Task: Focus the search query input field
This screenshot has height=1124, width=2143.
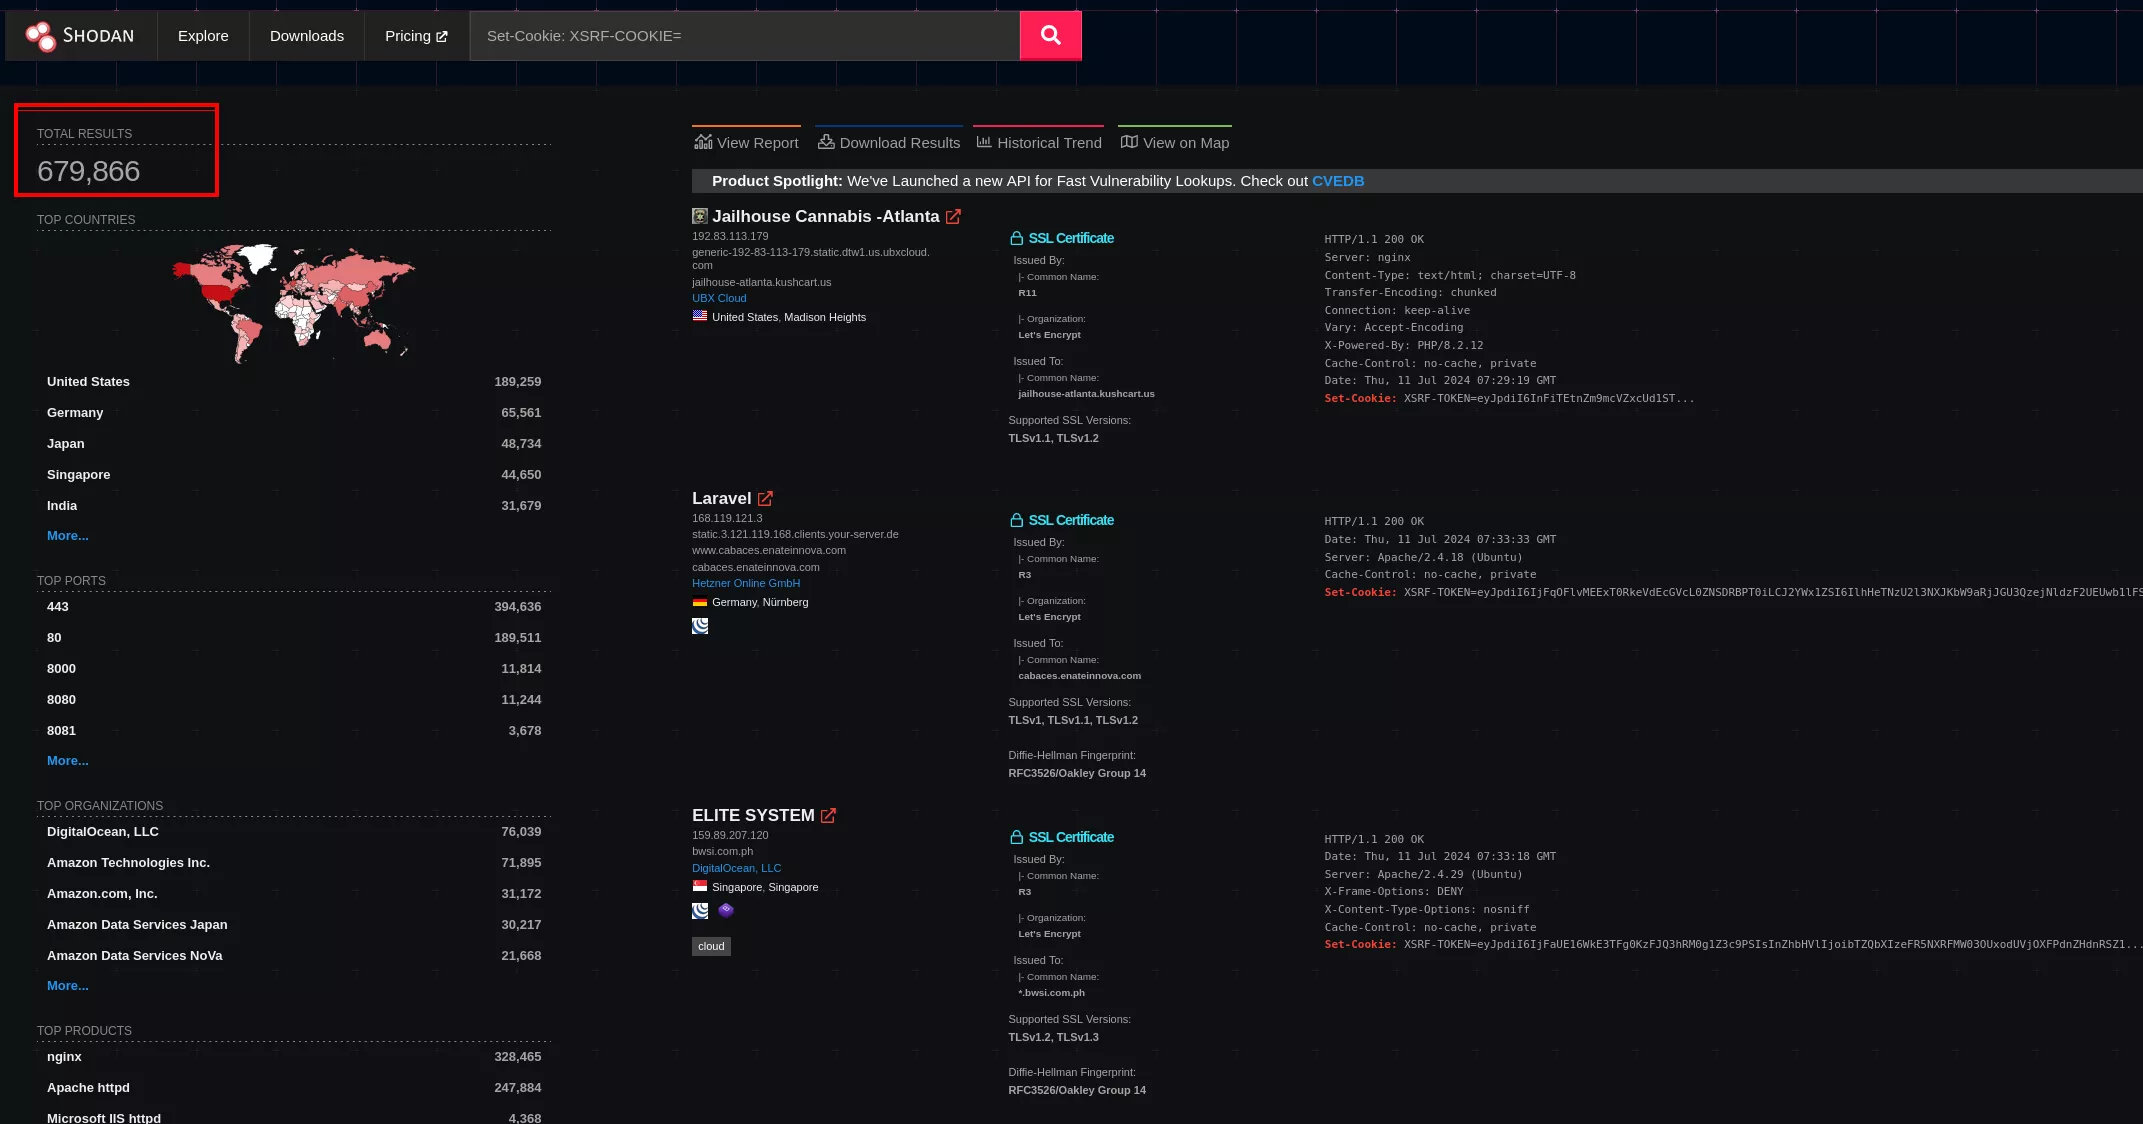Action: pos(745,36)
